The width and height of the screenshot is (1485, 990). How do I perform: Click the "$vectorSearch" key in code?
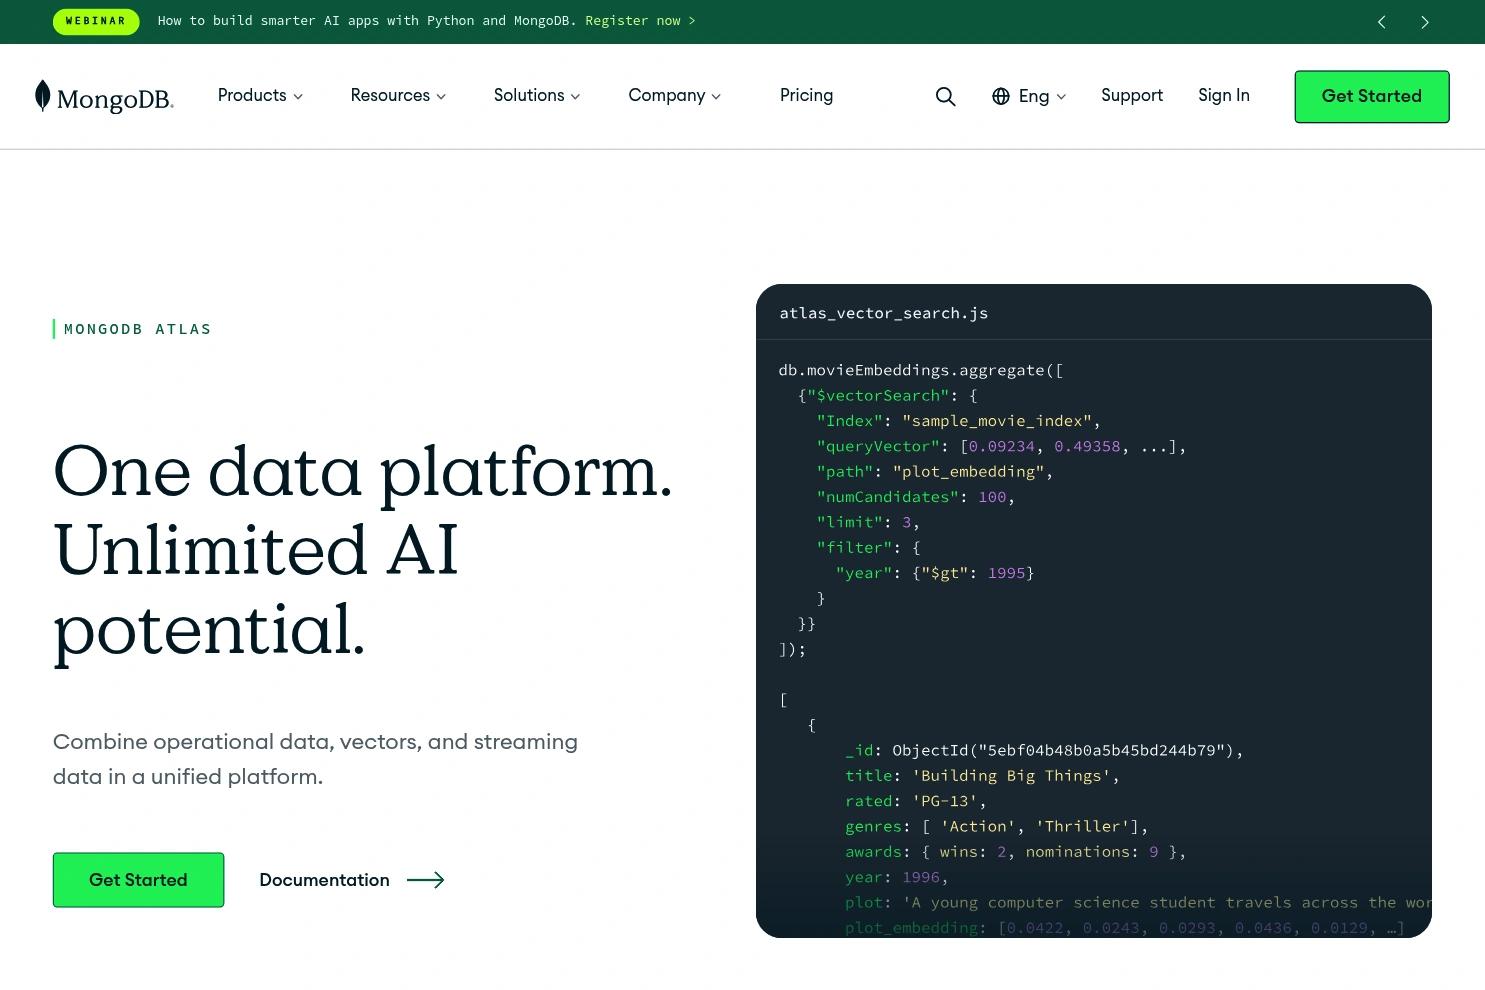pyautogui.click(x=878, y=396)
